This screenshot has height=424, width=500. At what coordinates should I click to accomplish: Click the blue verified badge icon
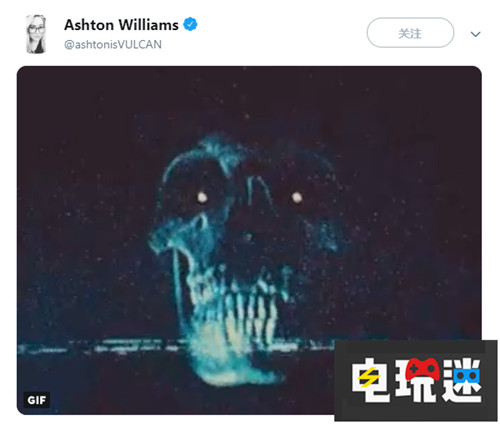tap(190, 24)
